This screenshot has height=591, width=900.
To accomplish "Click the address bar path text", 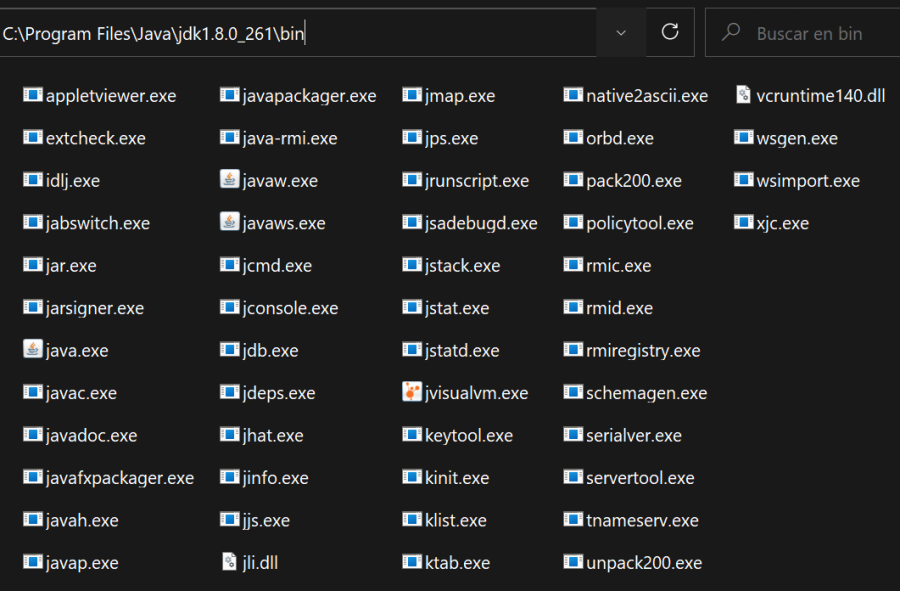I will pos(154,34).
